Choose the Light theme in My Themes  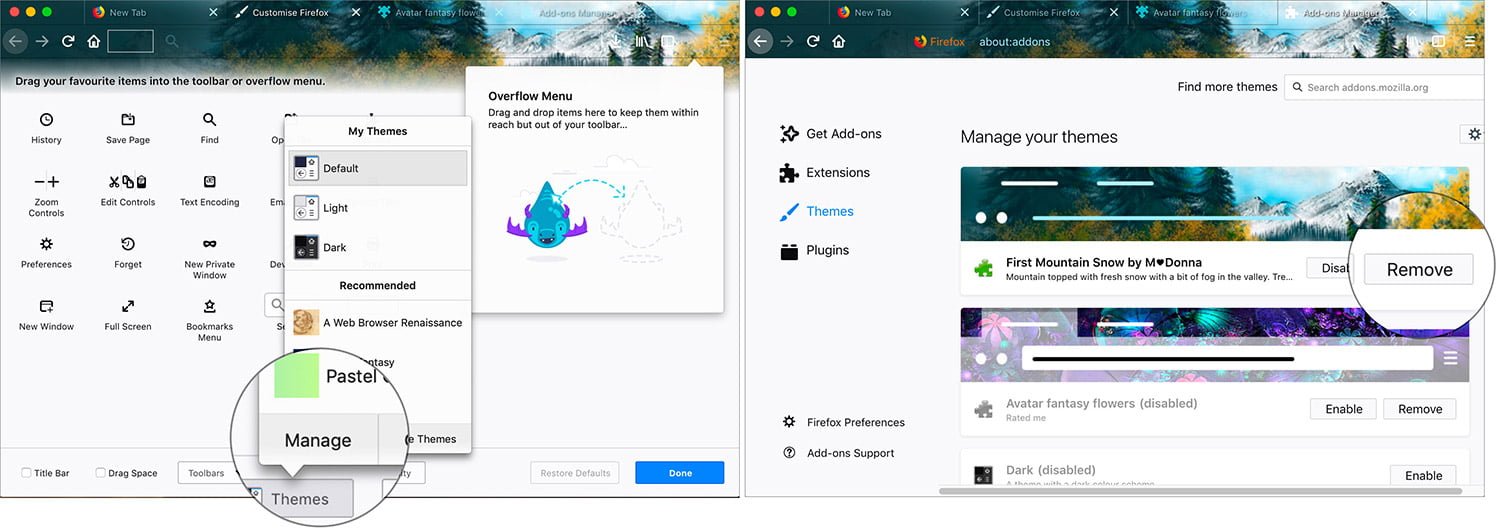378,208
